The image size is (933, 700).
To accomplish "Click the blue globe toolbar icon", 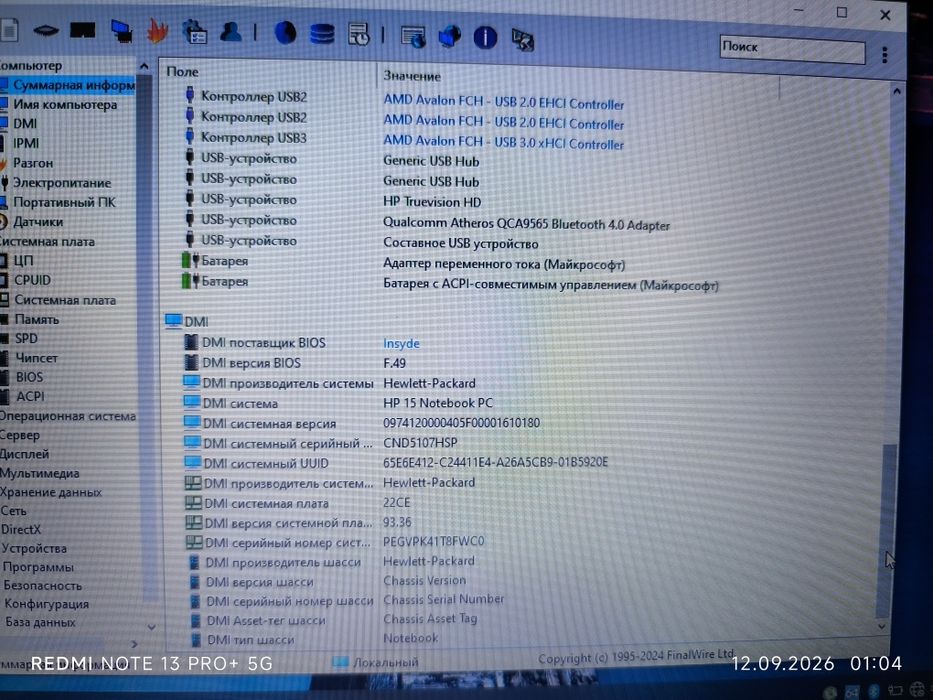I will [x=285, y=33].
